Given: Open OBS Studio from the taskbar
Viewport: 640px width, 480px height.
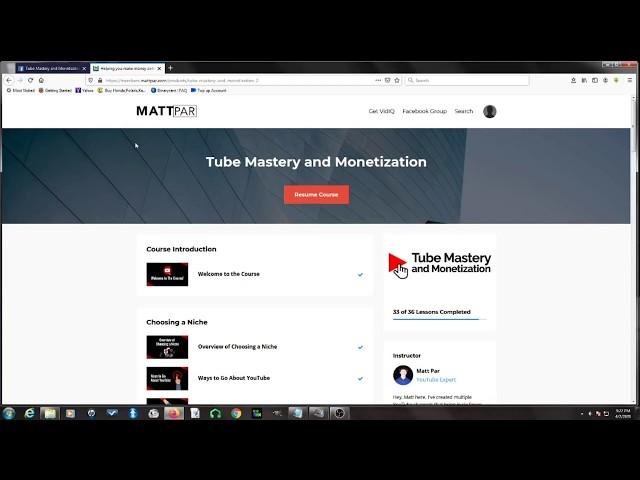Looking at the screenshot, I should pyautogui.click(x=339, y=413).
